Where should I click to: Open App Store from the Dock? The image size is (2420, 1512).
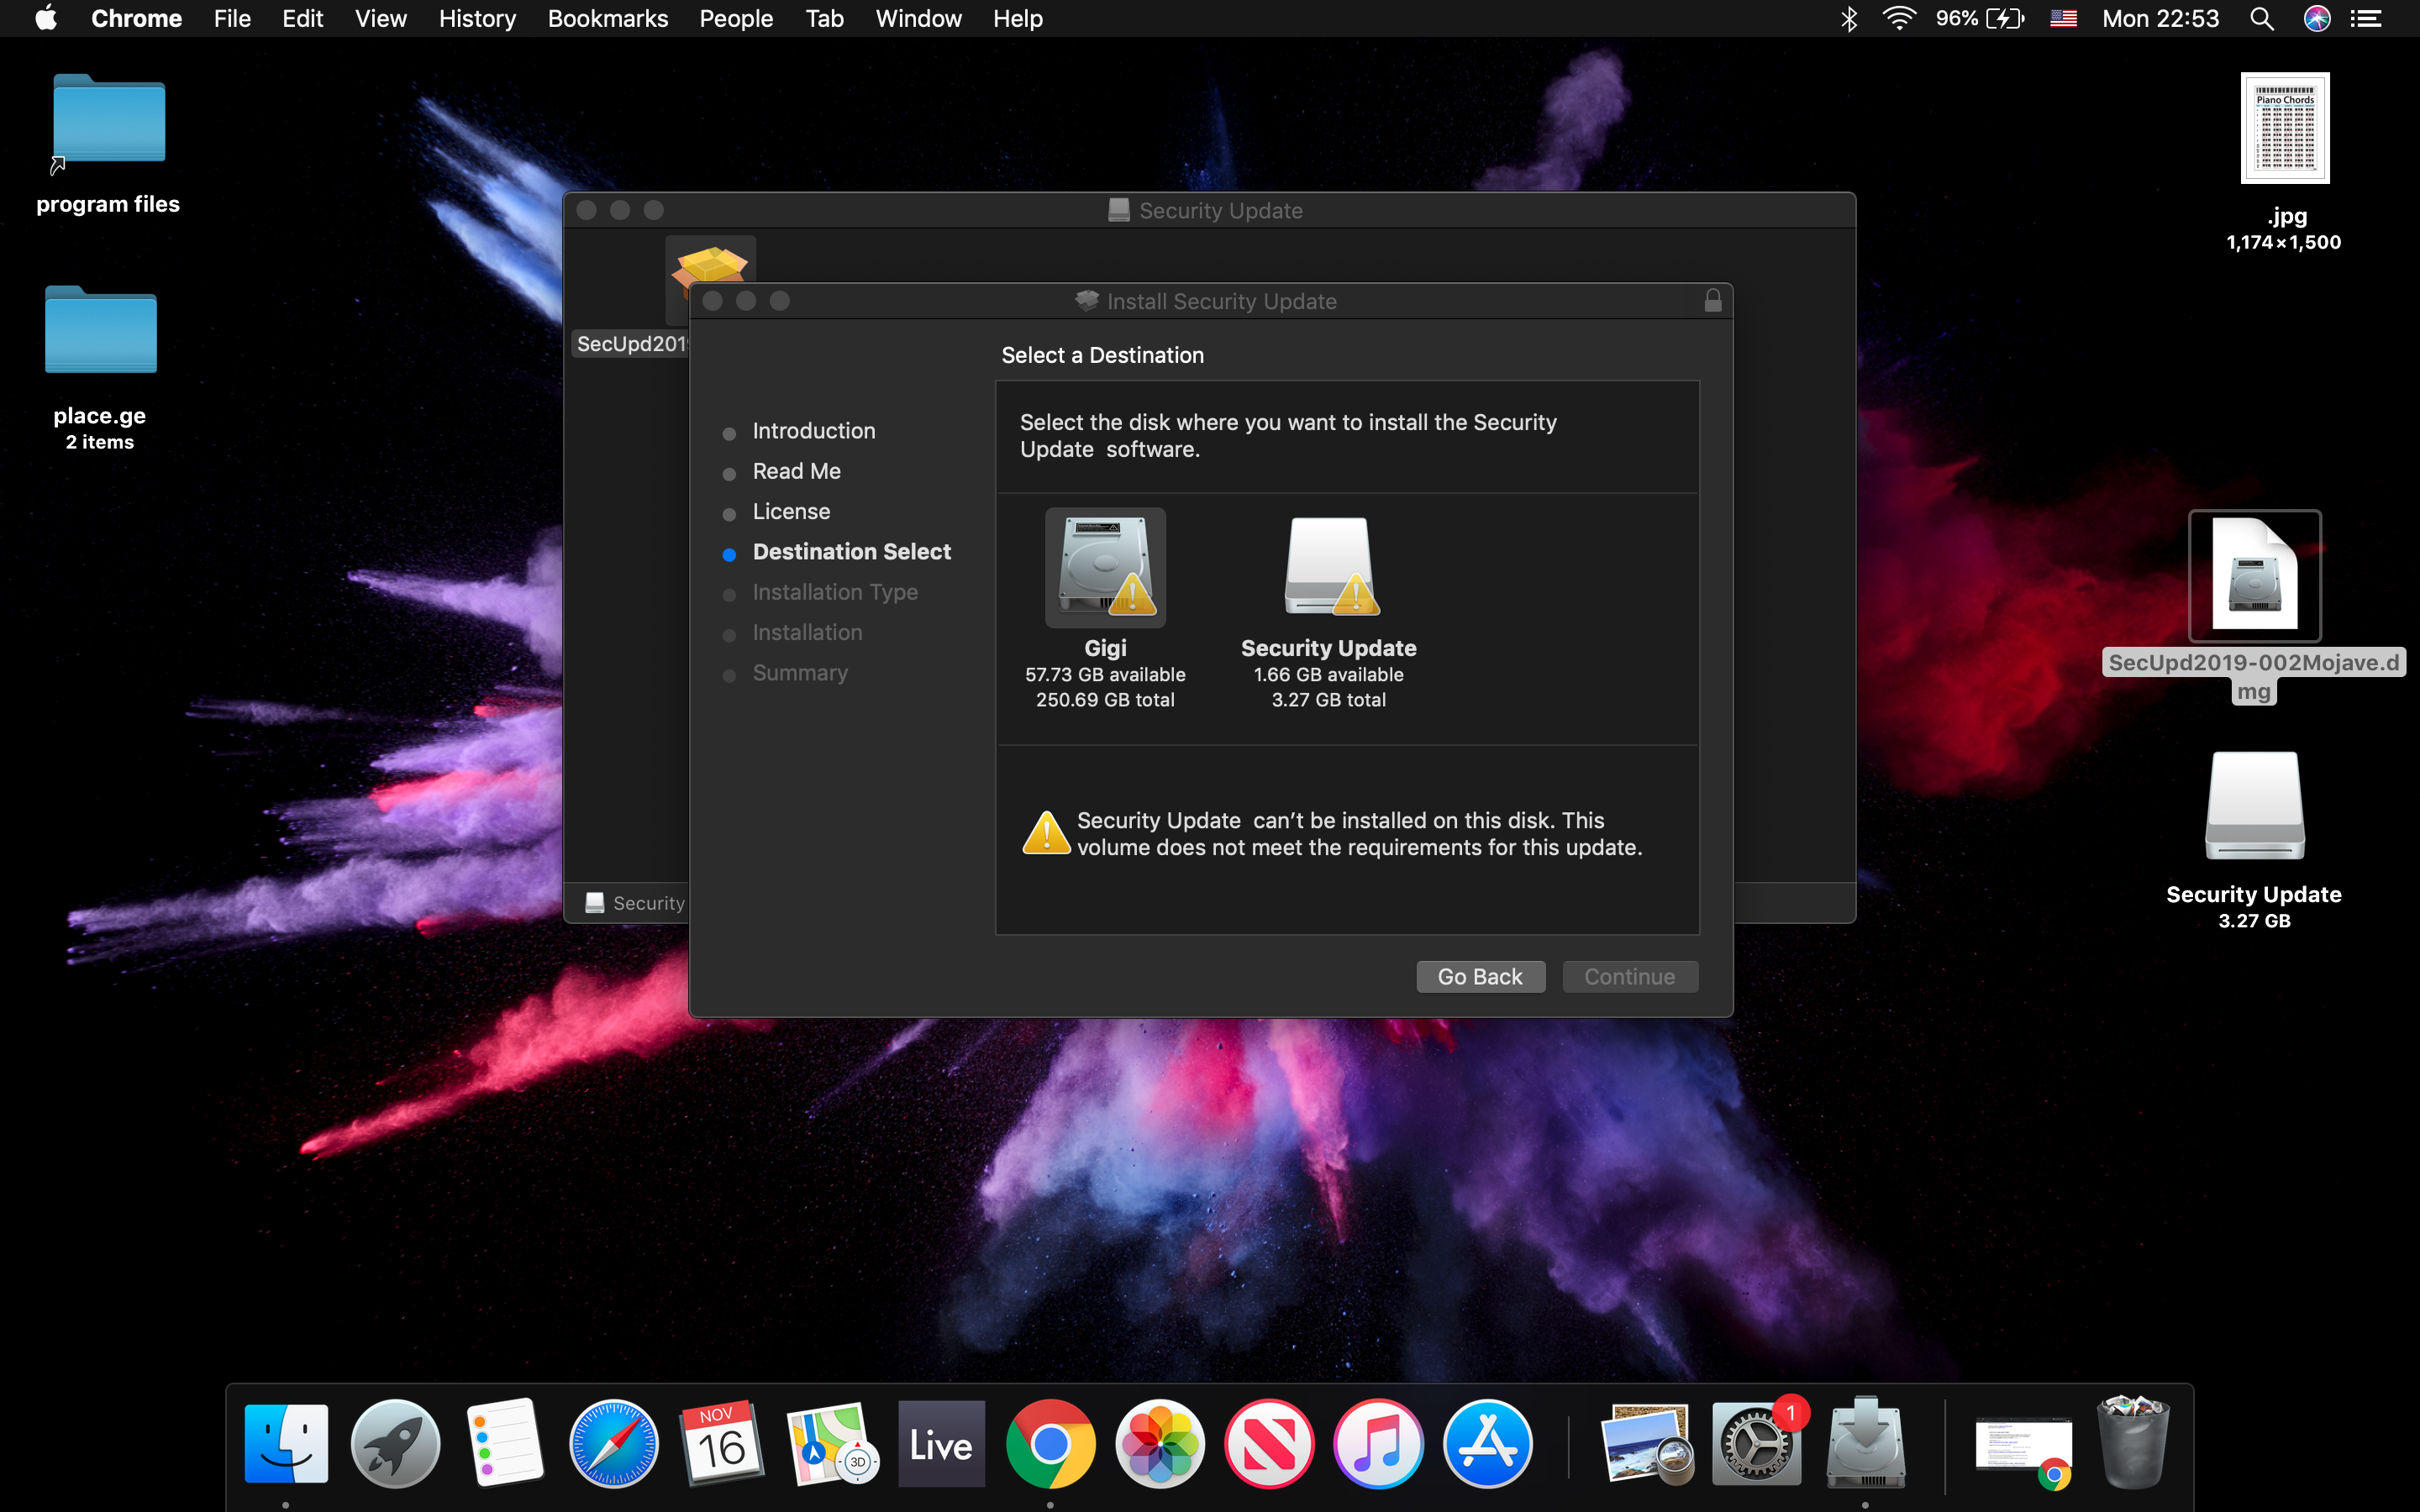[1487, 1444]
